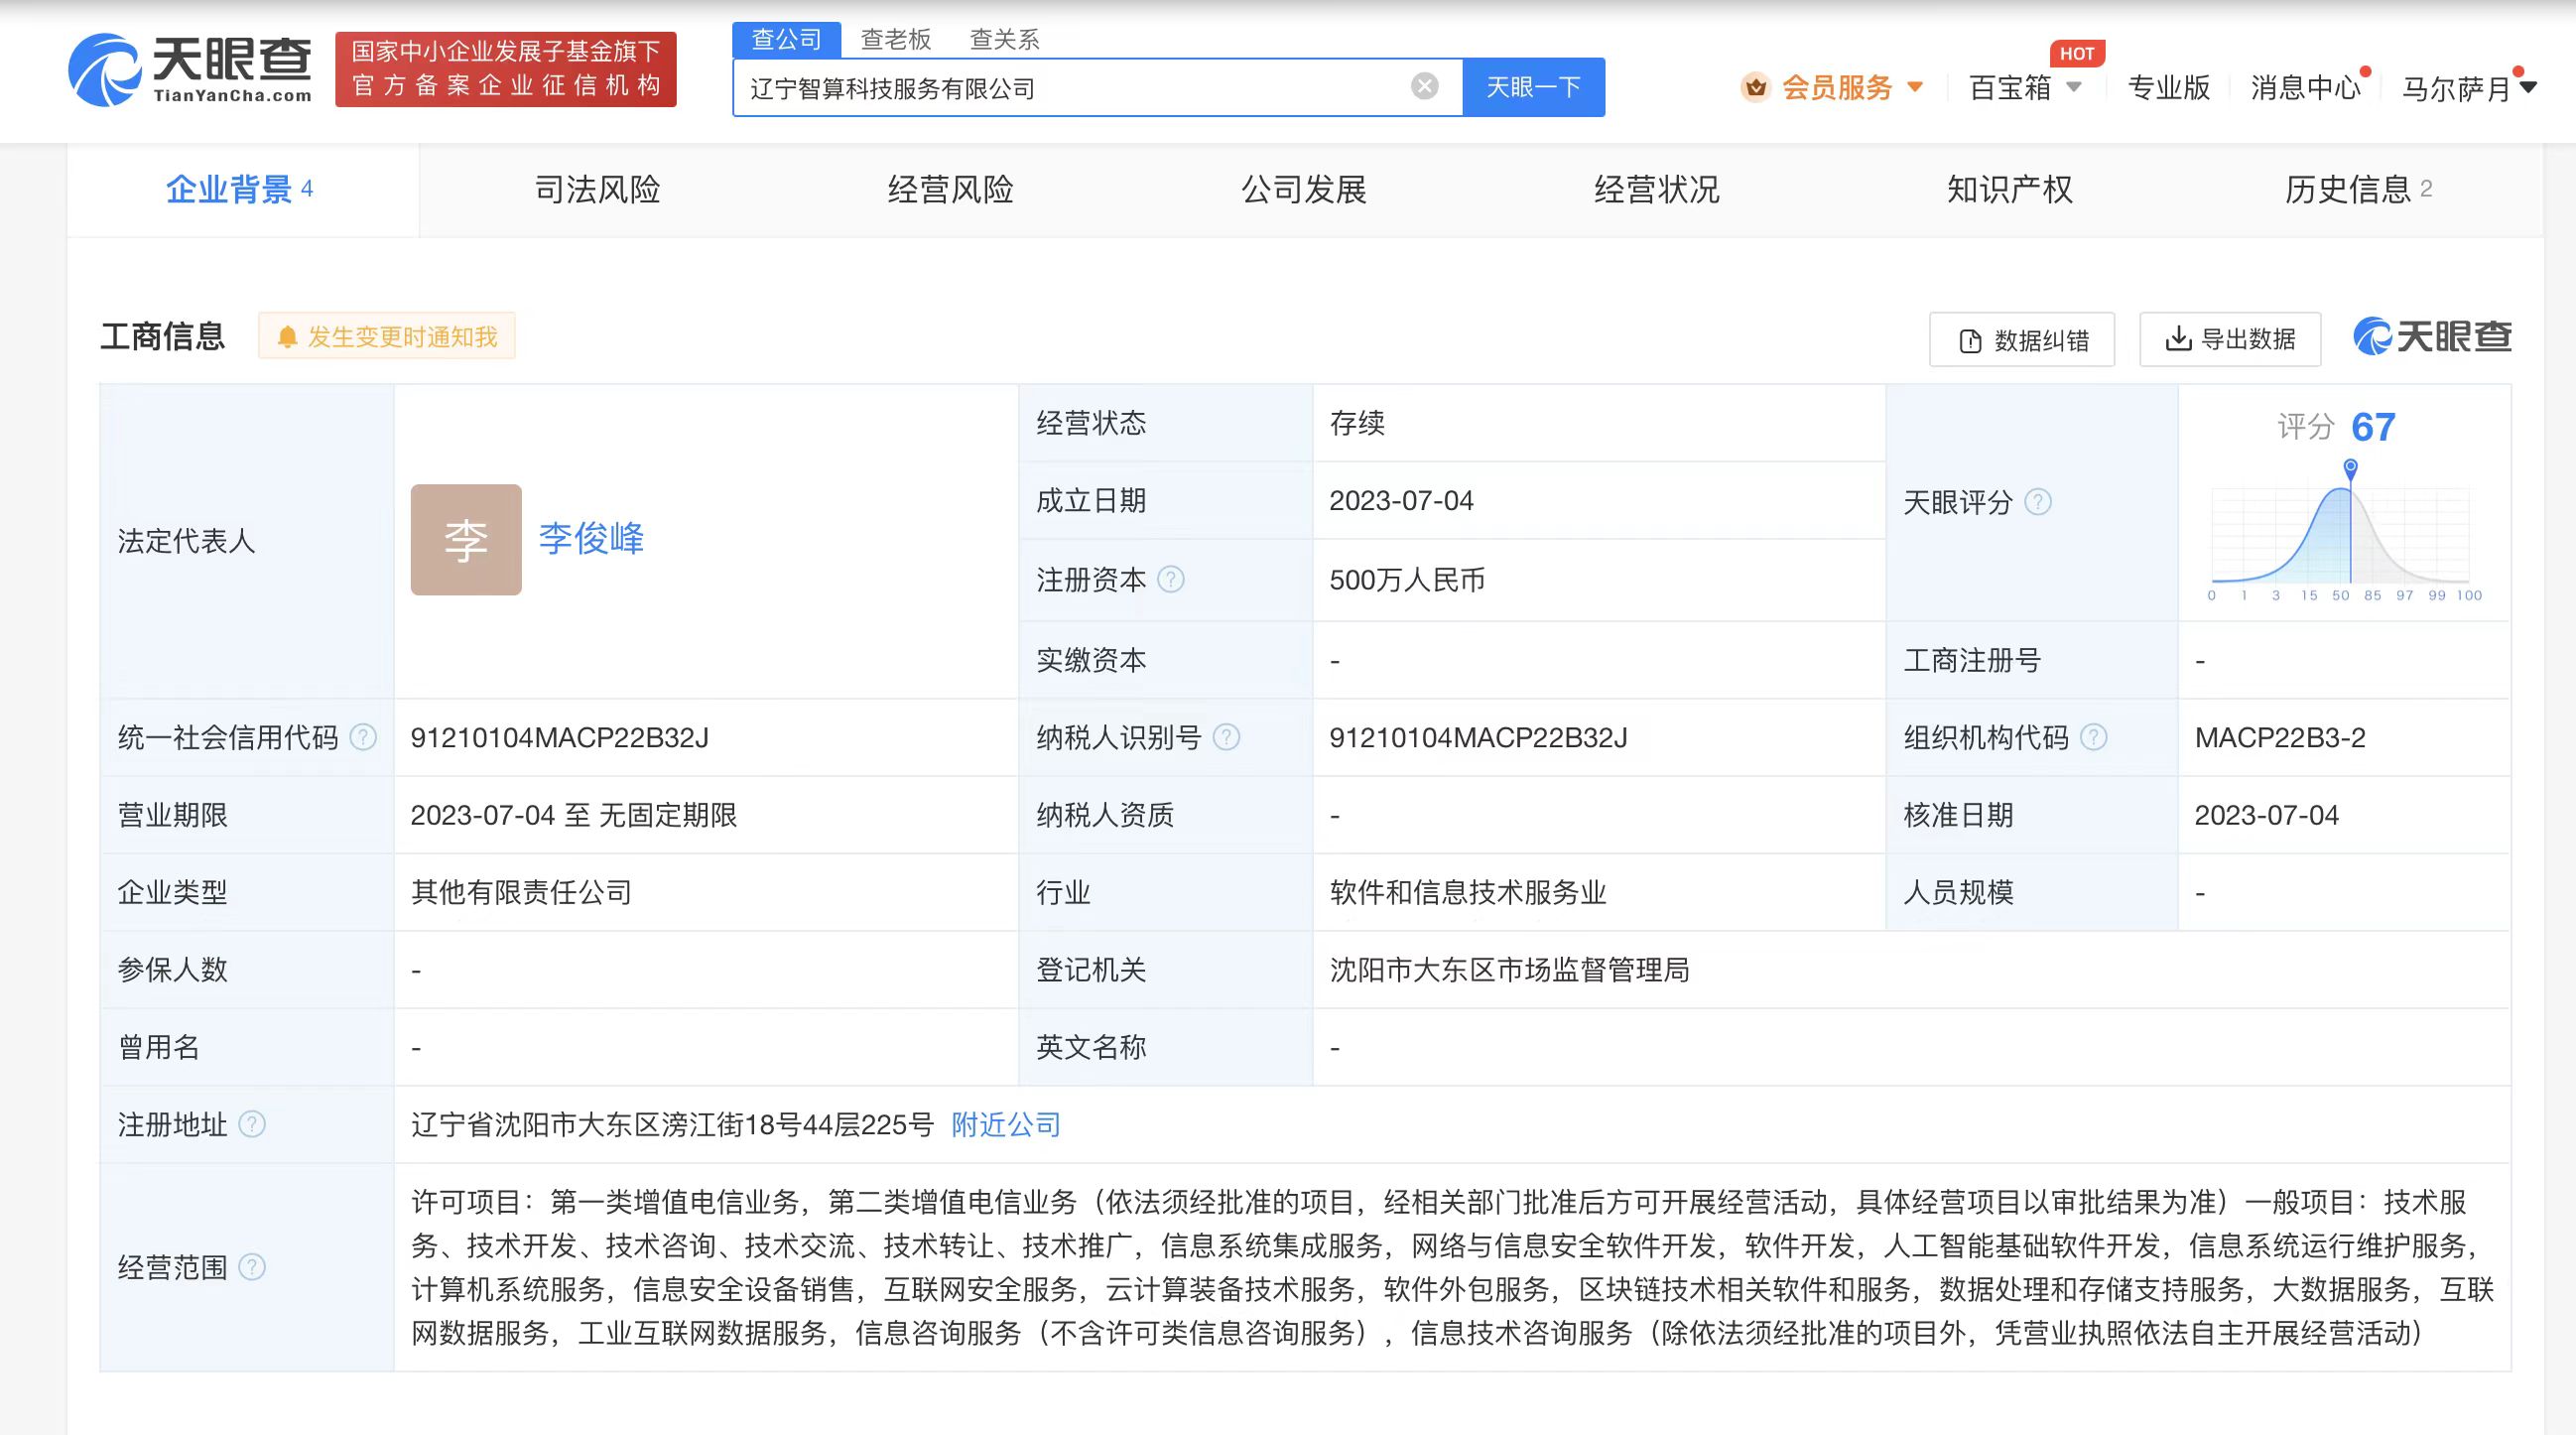This screenshot has width=2576, height=1435.
Task: Click the red 国家中小企业发展子基金旗下 banner
Action: click(506, 69)
